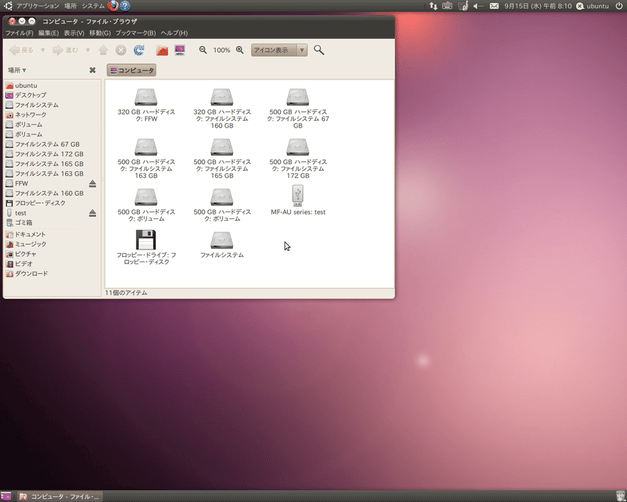Click the show desktop button

6,496
